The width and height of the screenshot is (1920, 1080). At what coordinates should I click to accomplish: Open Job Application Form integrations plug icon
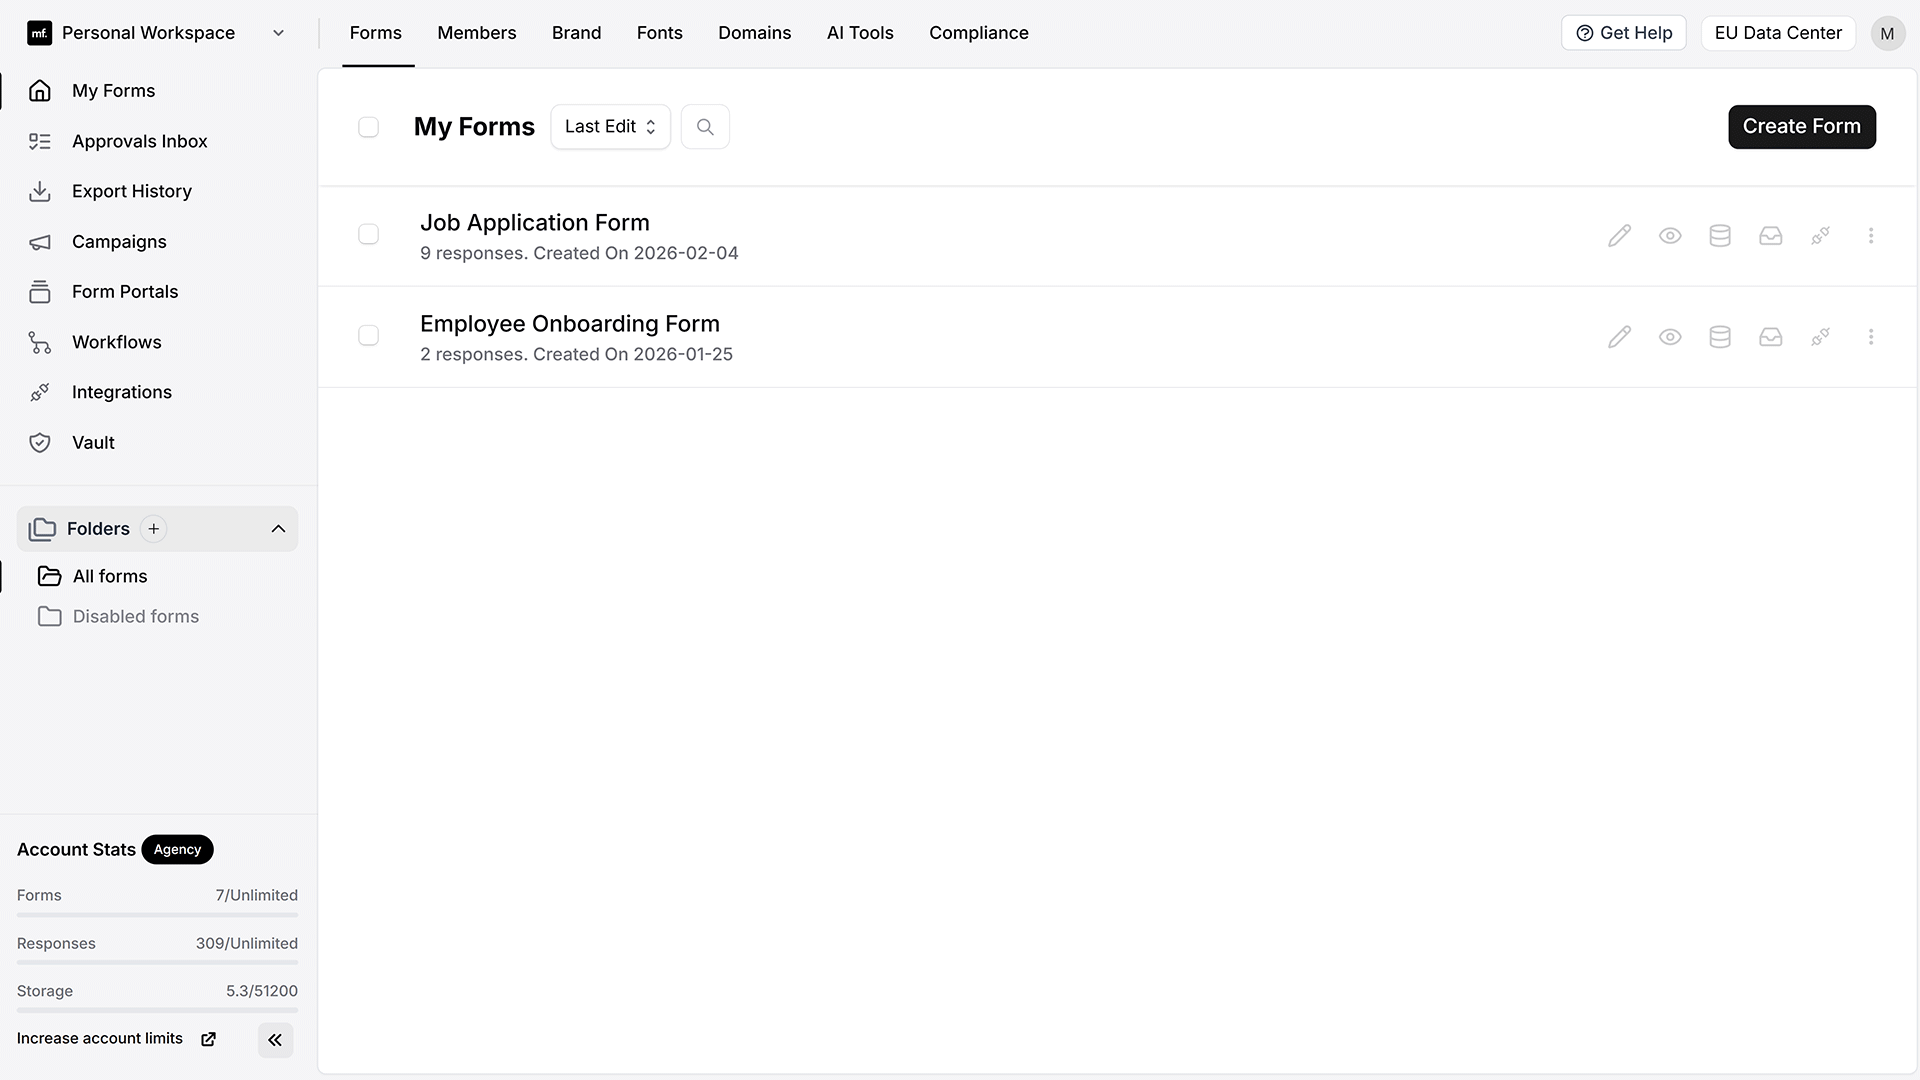[1821, 236]
